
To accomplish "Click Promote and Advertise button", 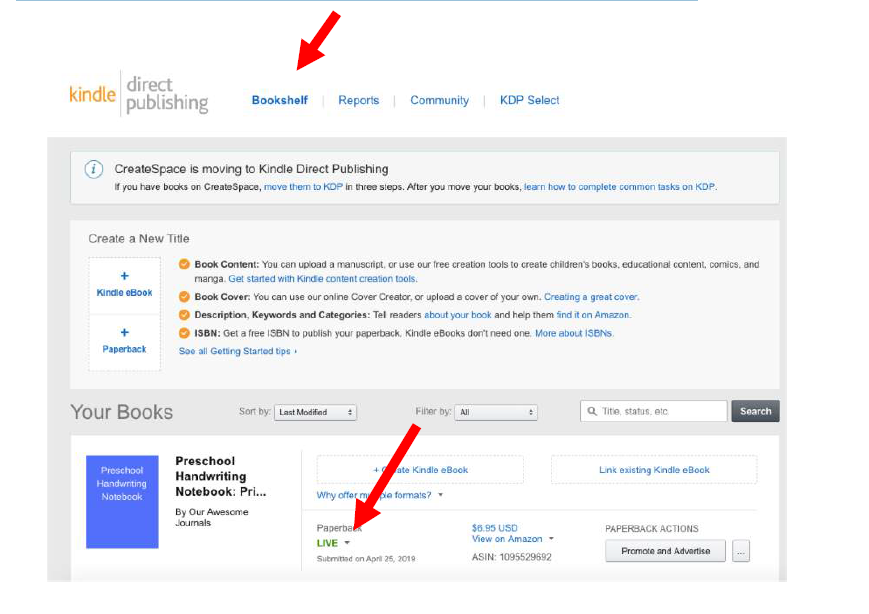I will [x=665, y=551].
